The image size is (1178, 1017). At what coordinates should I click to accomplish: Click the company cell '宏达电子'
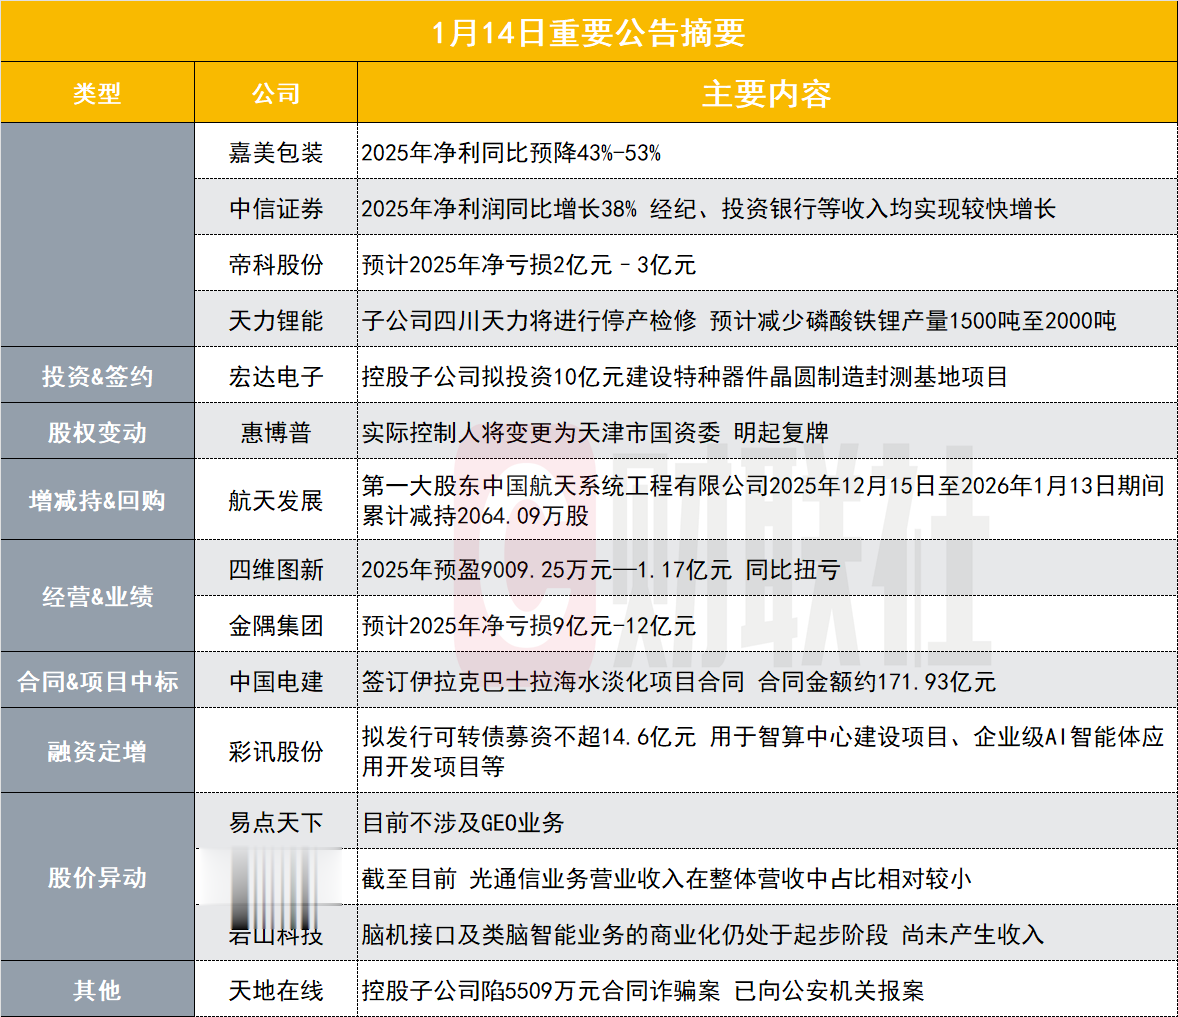tap(276, 376)
